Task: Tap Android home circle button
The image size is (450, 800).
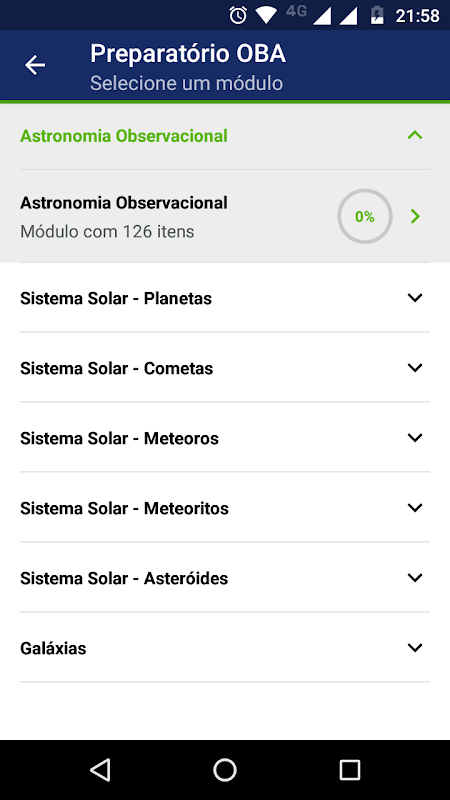Action: tap(225, 769)
